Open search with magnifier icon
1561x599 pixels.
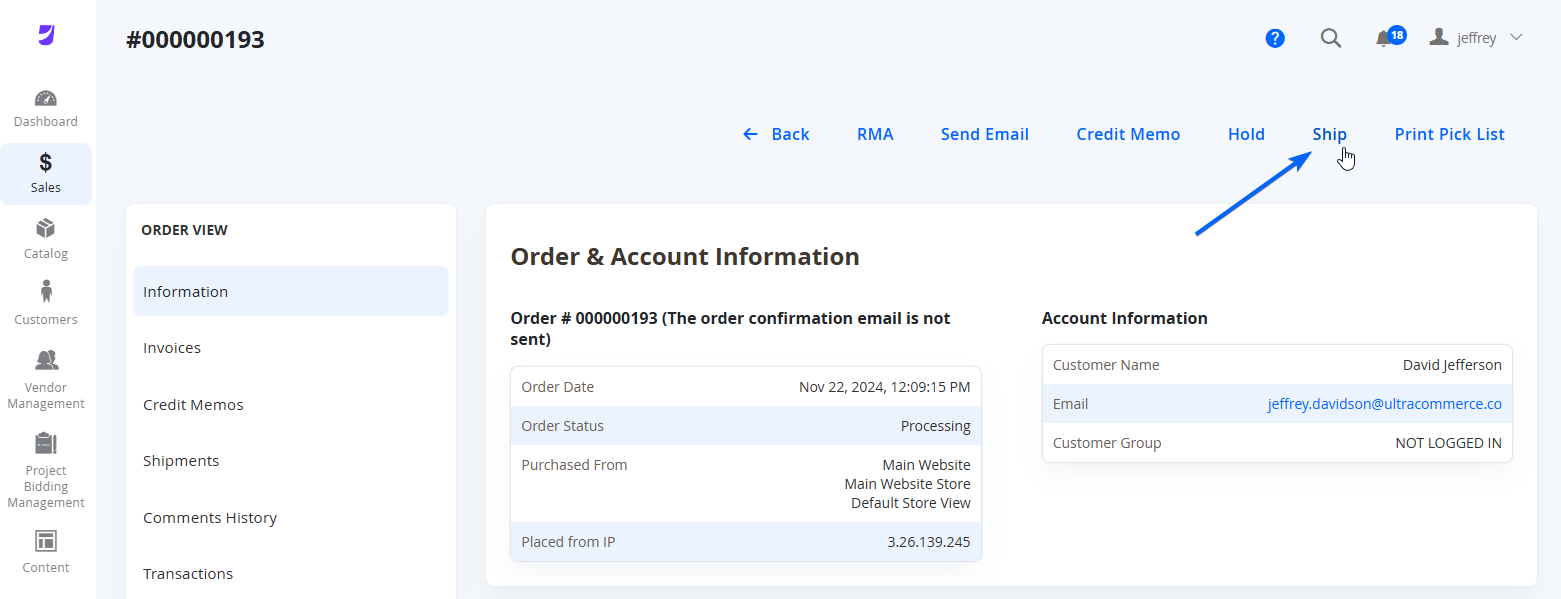(x=1331, y=38)
